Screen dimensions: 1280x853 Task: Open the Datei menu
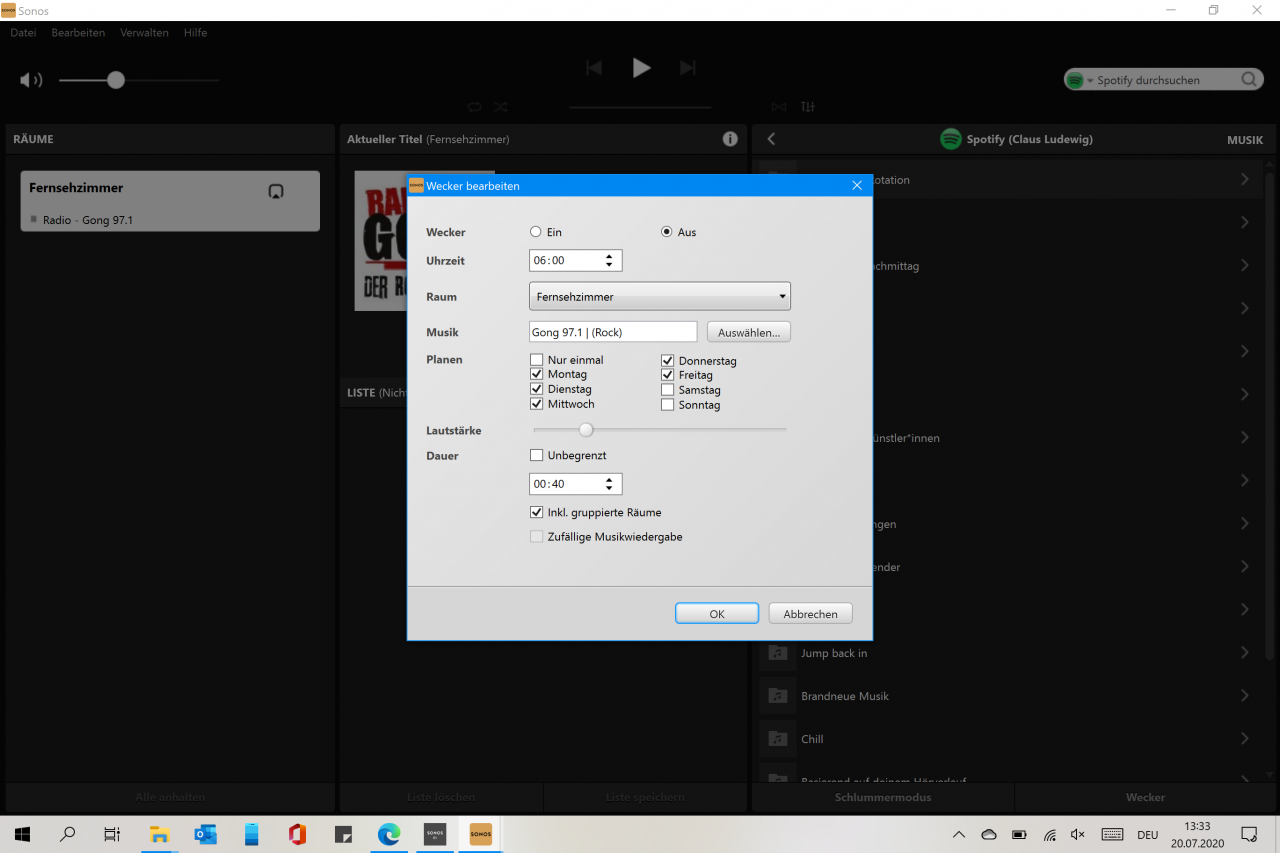click(x=23, y=33)
